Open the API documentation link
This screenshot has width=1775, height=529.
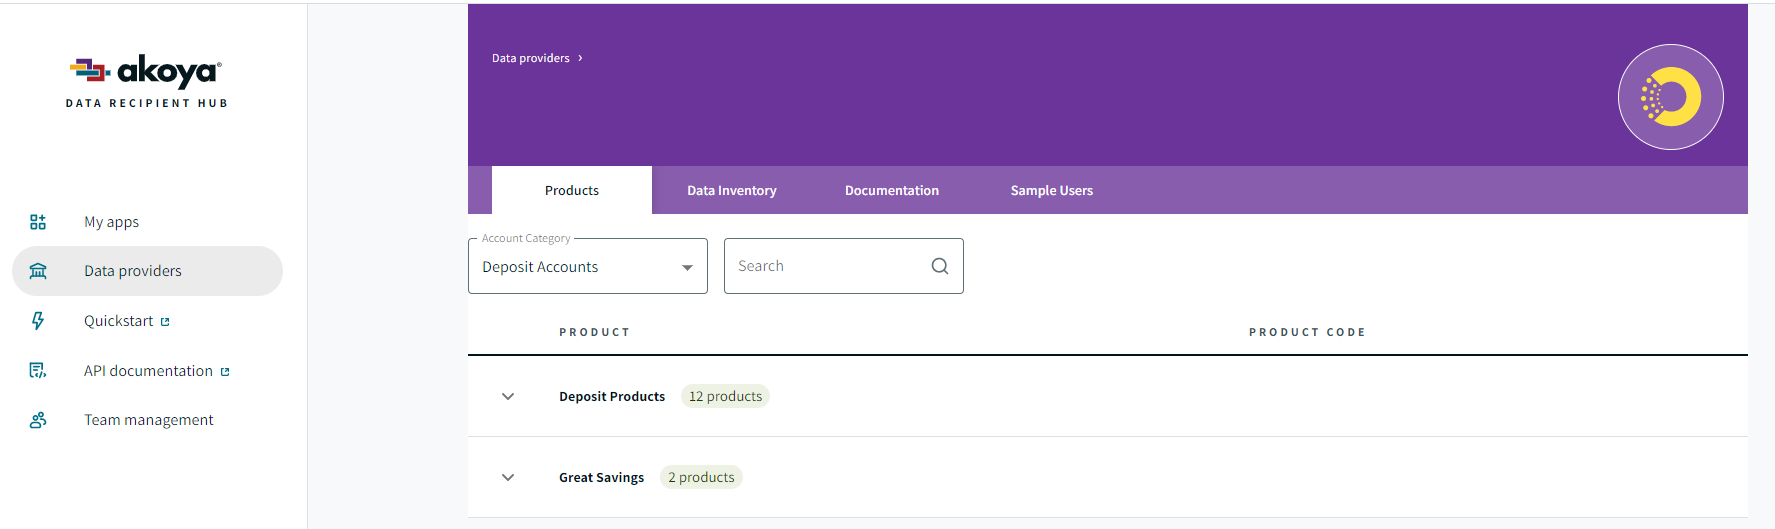pos(147,371)
